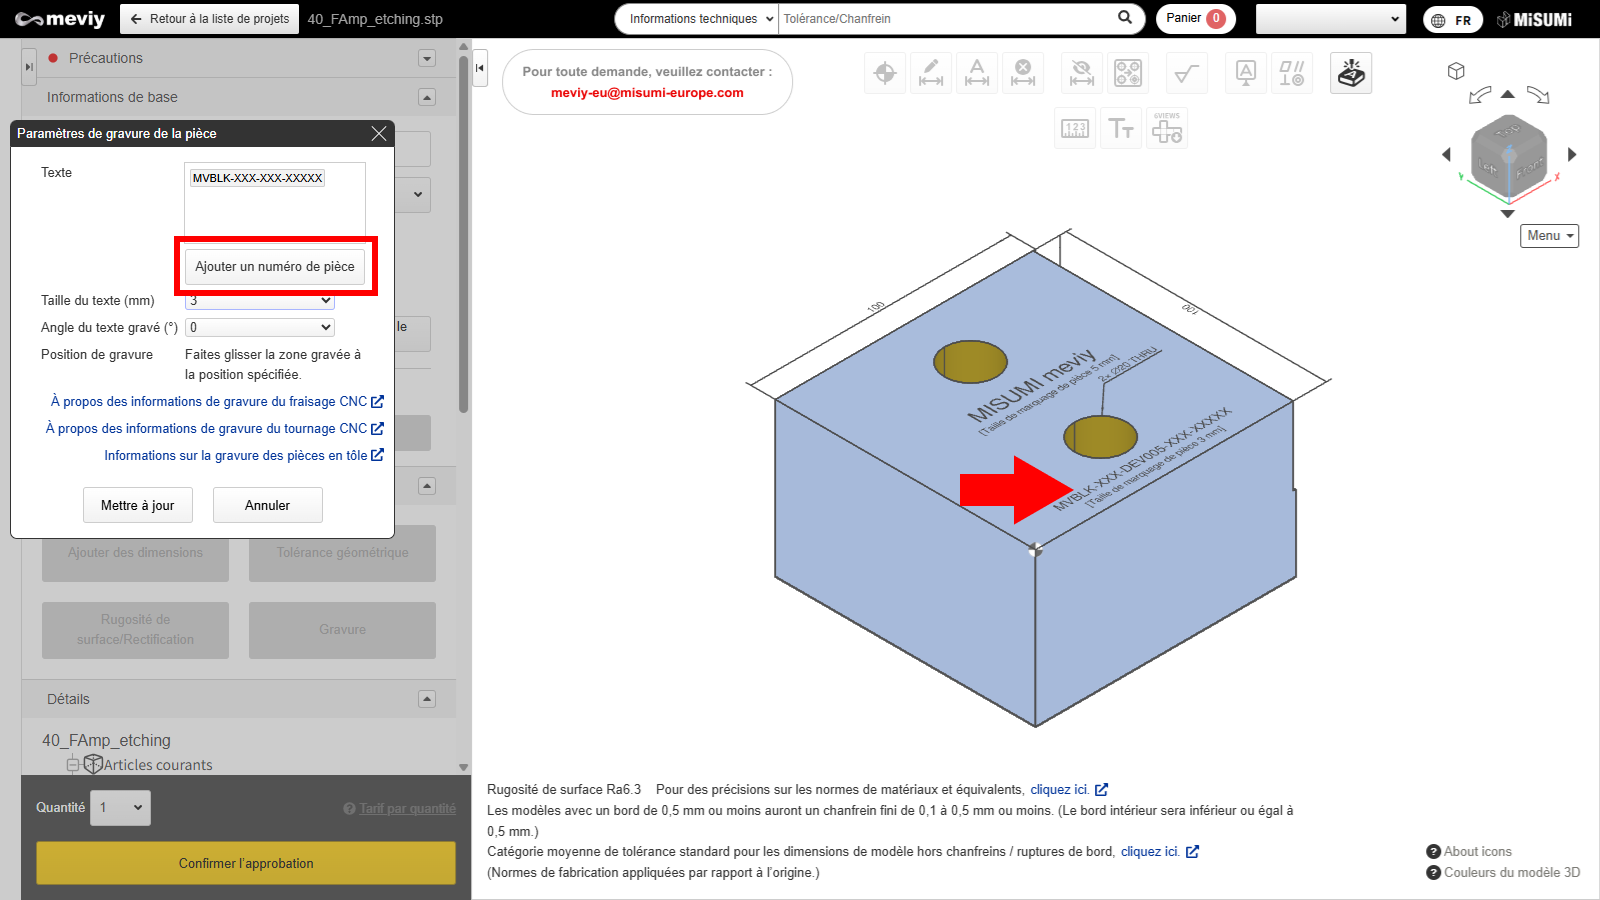Open the view cube Menu dropdown
This screenshot has width=1600, height=900.
(x=1549, y=236)
